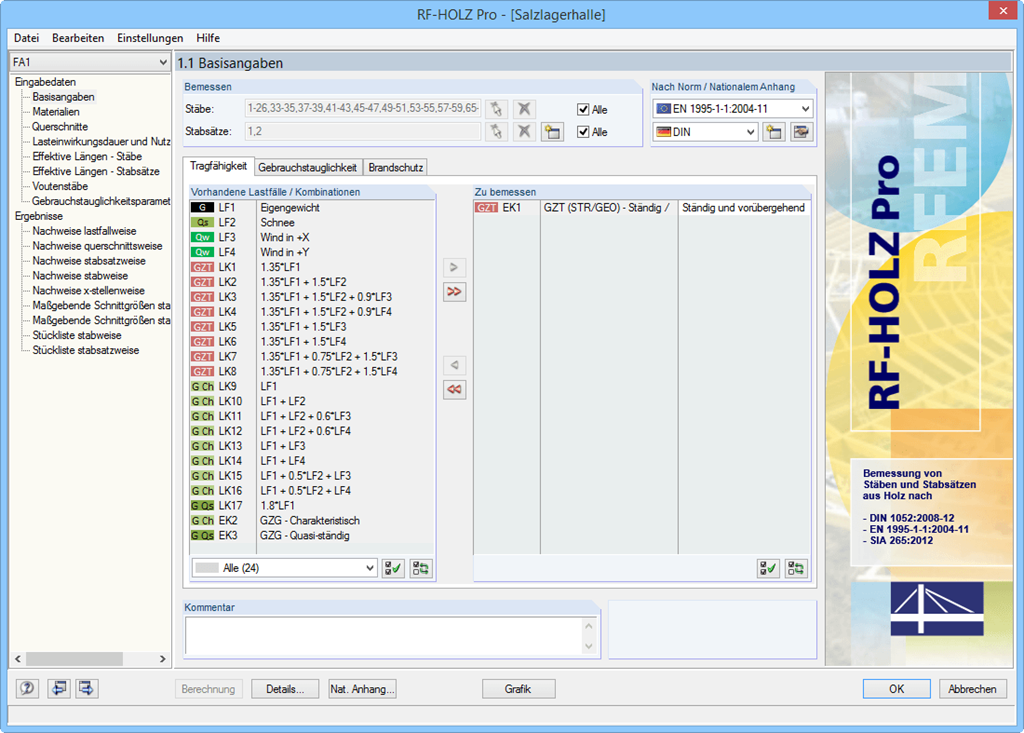Click the Nat. Anhang... button
1024x733 pixels.
[x=362, y=689]
